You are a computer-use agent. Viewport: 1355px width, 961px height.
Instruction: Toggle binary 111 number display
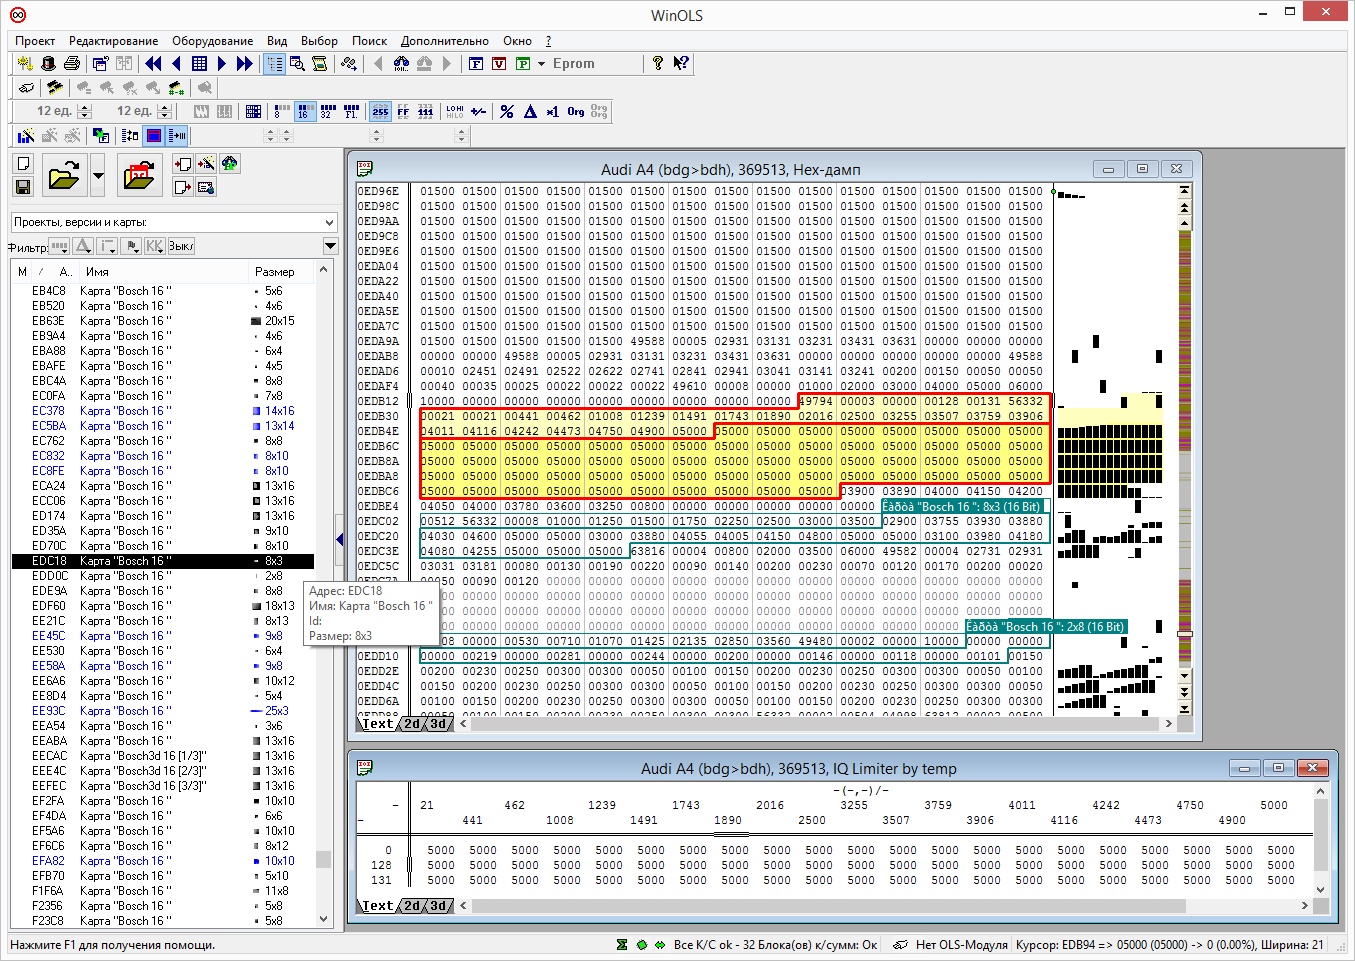click(x=426, y=111)
